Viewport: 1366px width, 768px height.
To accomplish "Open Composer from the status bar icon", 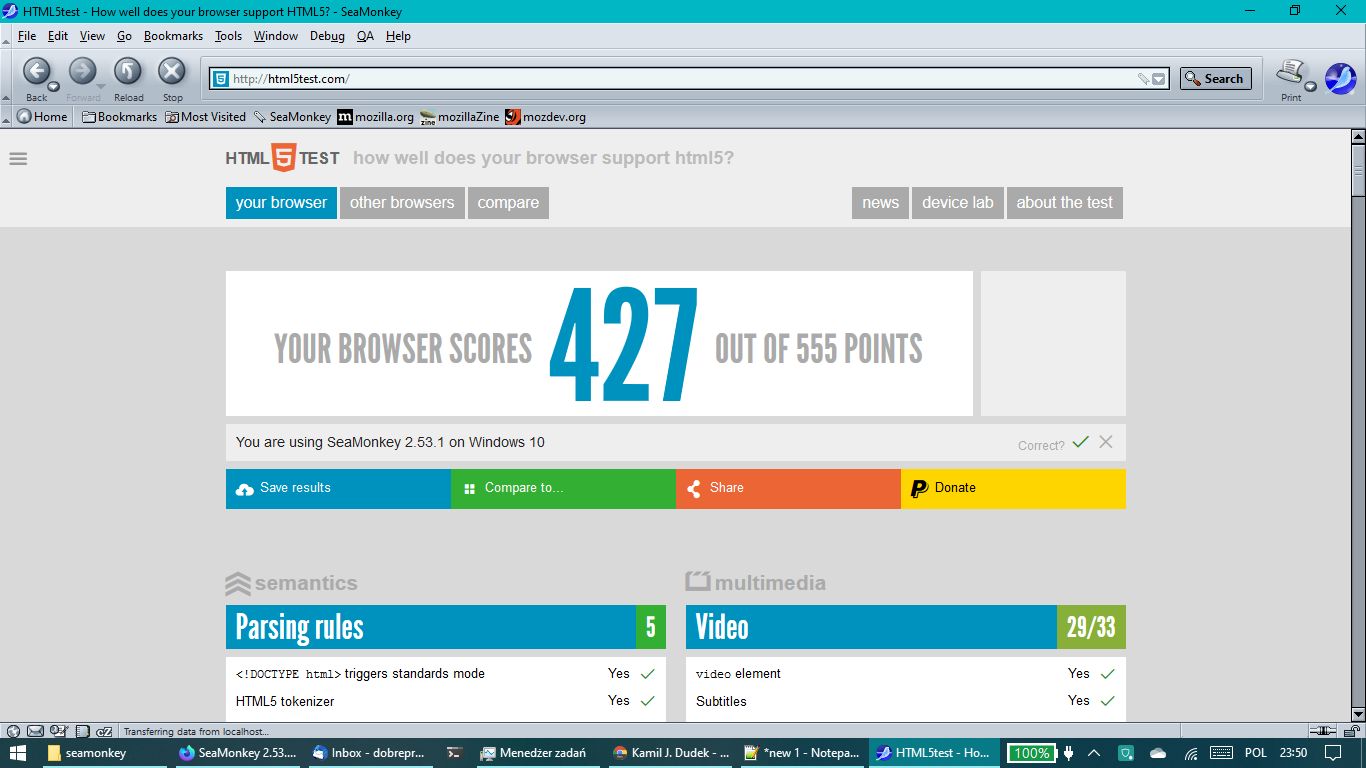I will coord(58,731).
